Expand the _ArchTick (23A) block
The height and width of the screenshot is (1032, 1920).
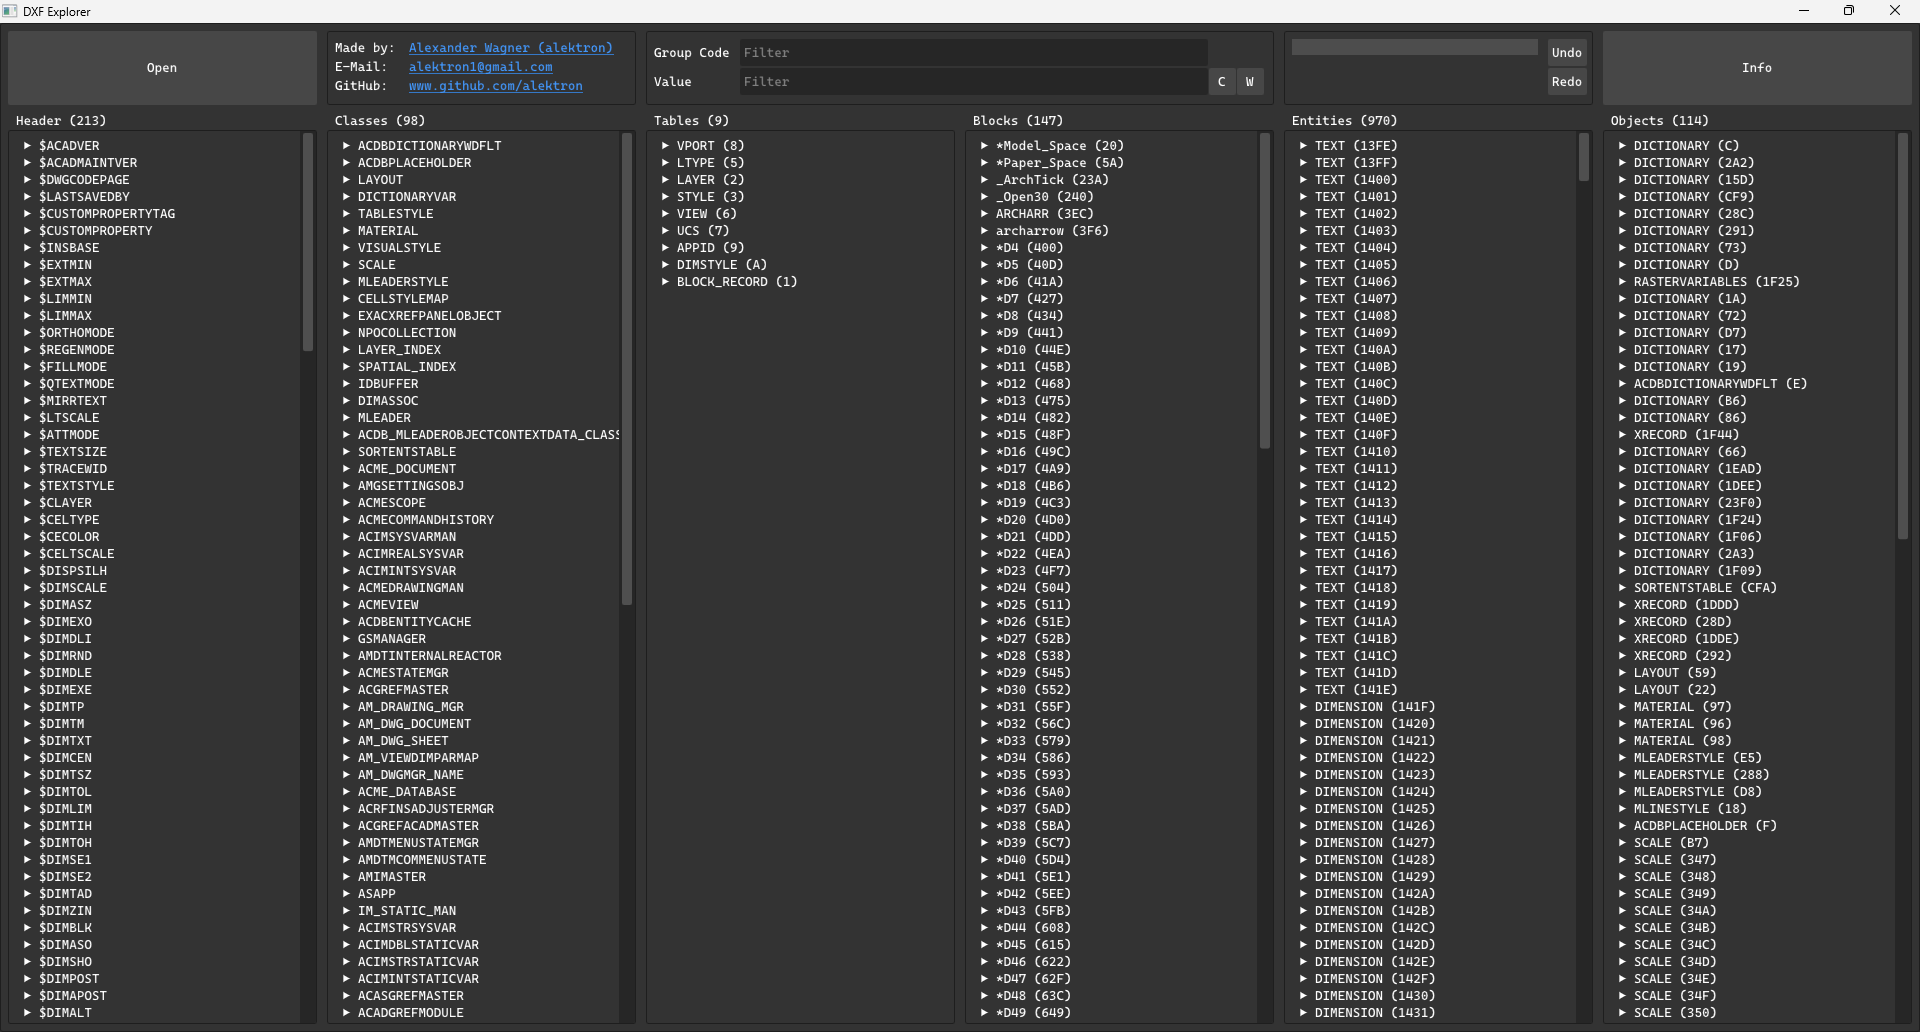point(984,180)
